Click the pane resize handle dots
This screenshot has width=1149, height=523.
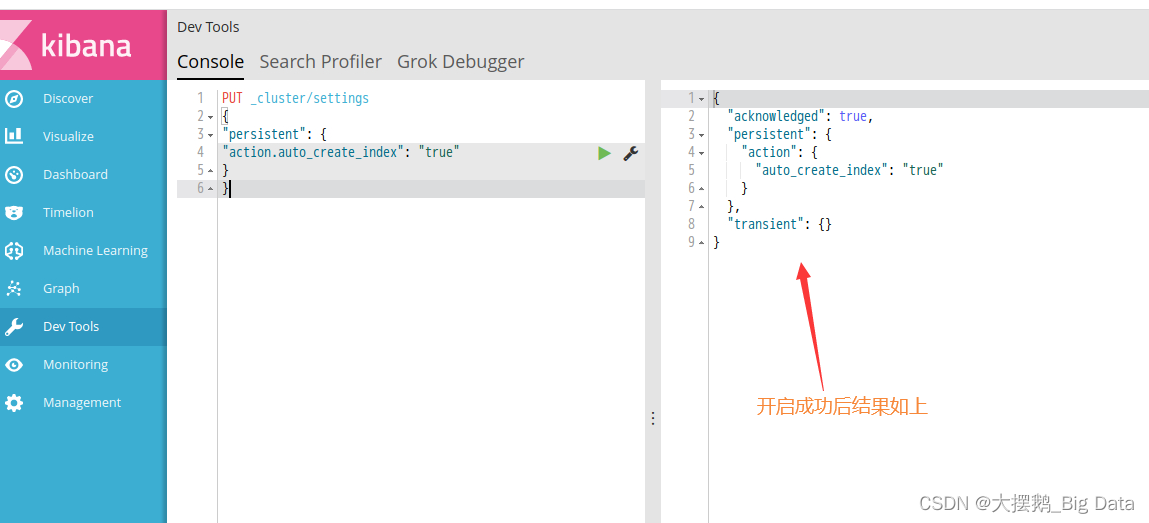click(x=653, y=418)
